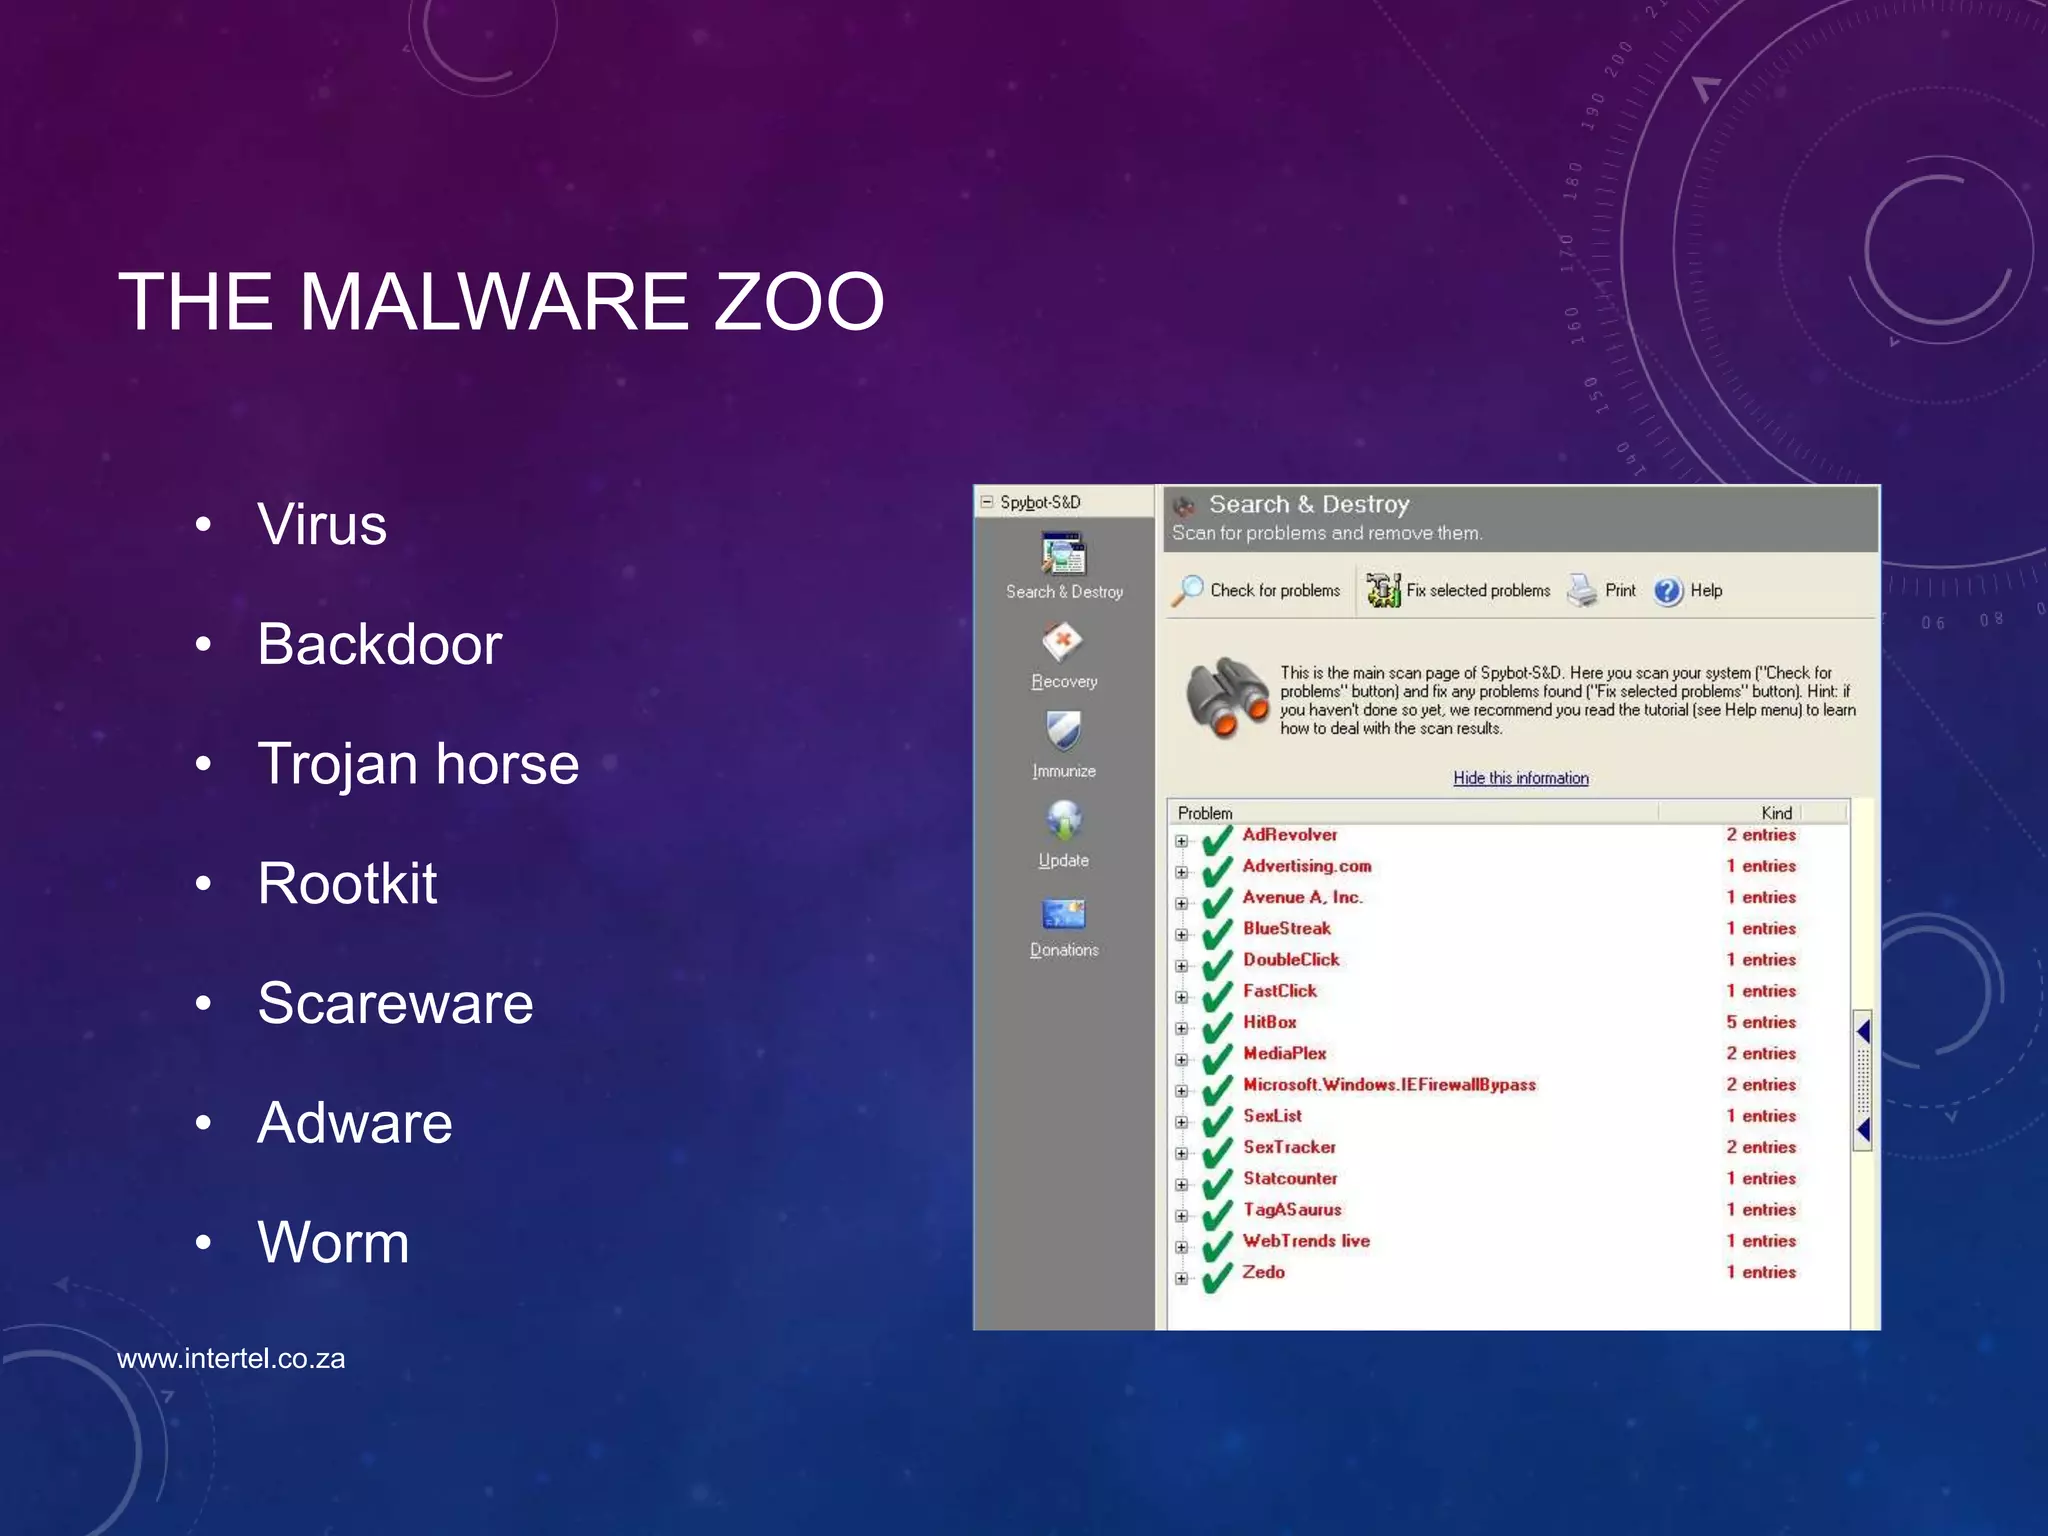Select the TagASaurus problem name
This screenshot has width=2048, height=1536.
point(1292,1209)
